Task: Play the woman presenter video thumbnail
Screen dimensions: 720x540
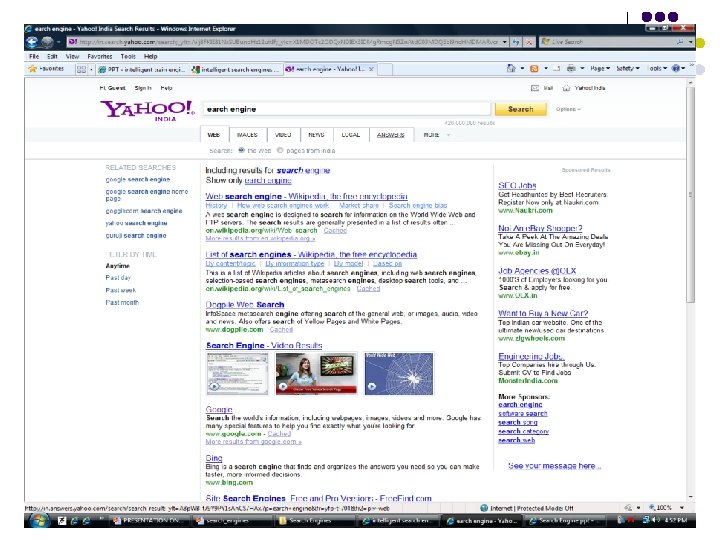Action: [x=316, y=374]
